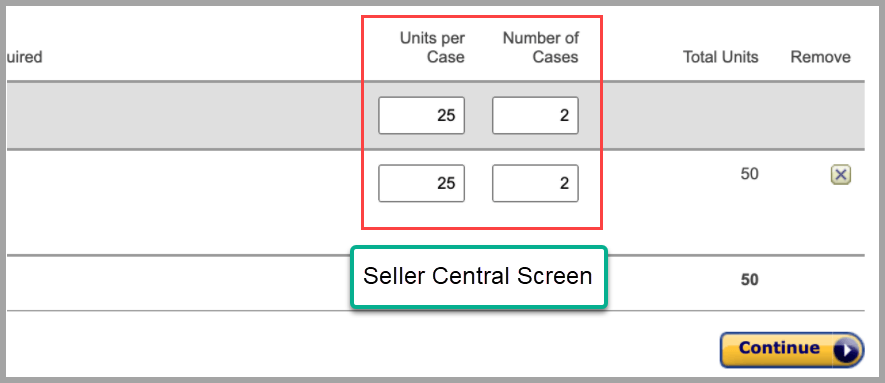Image resolution: width=885 pixels, height=383 pixels.
Task: Focus Units per Case field in white row
Action: (422, 183)
